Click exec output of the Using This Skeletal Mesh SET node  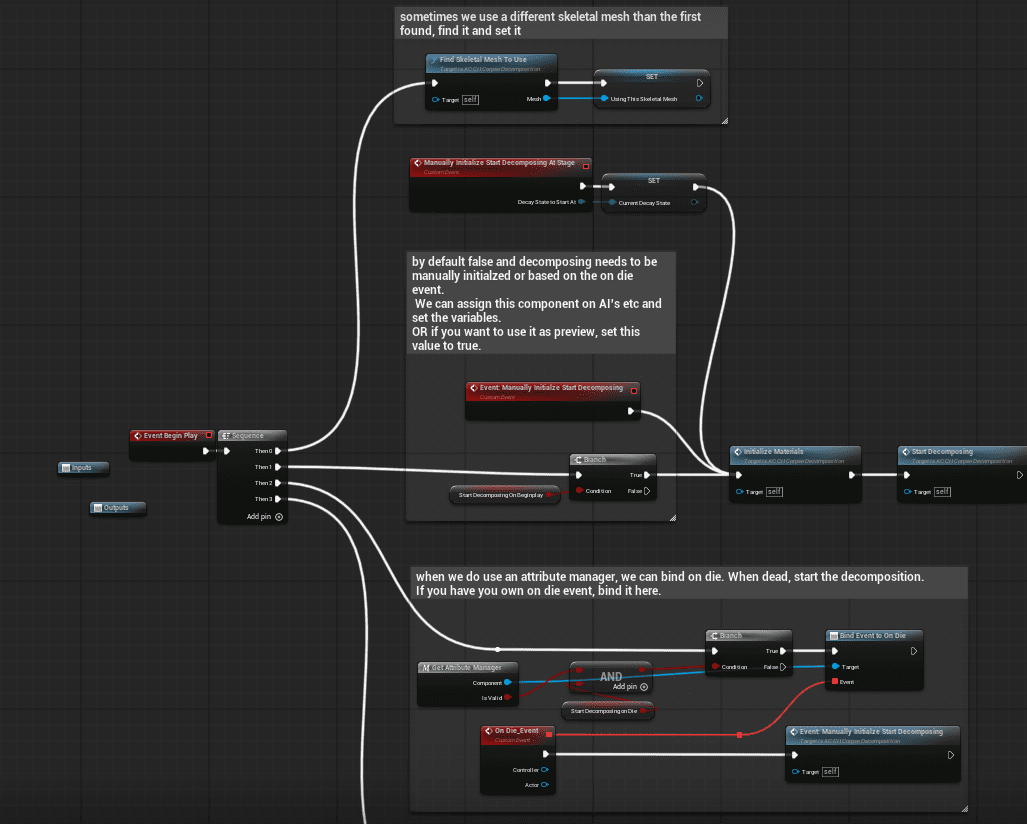point(700,83)
